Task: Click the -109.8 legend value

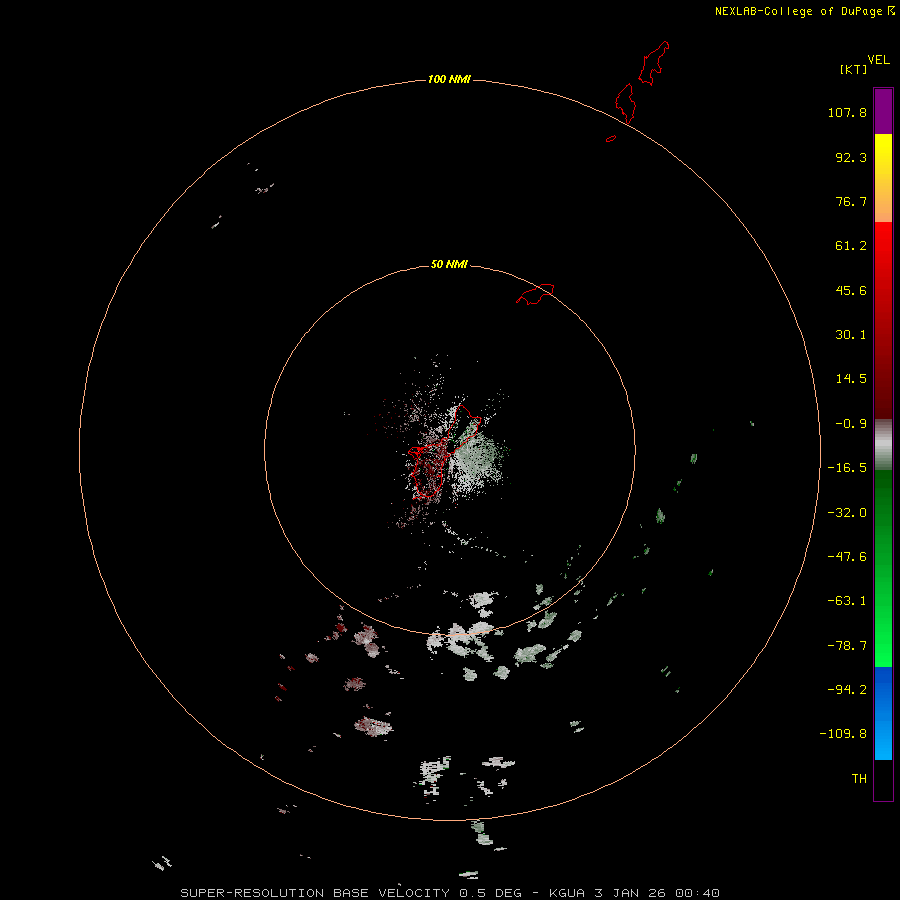Action: (844, 734)
